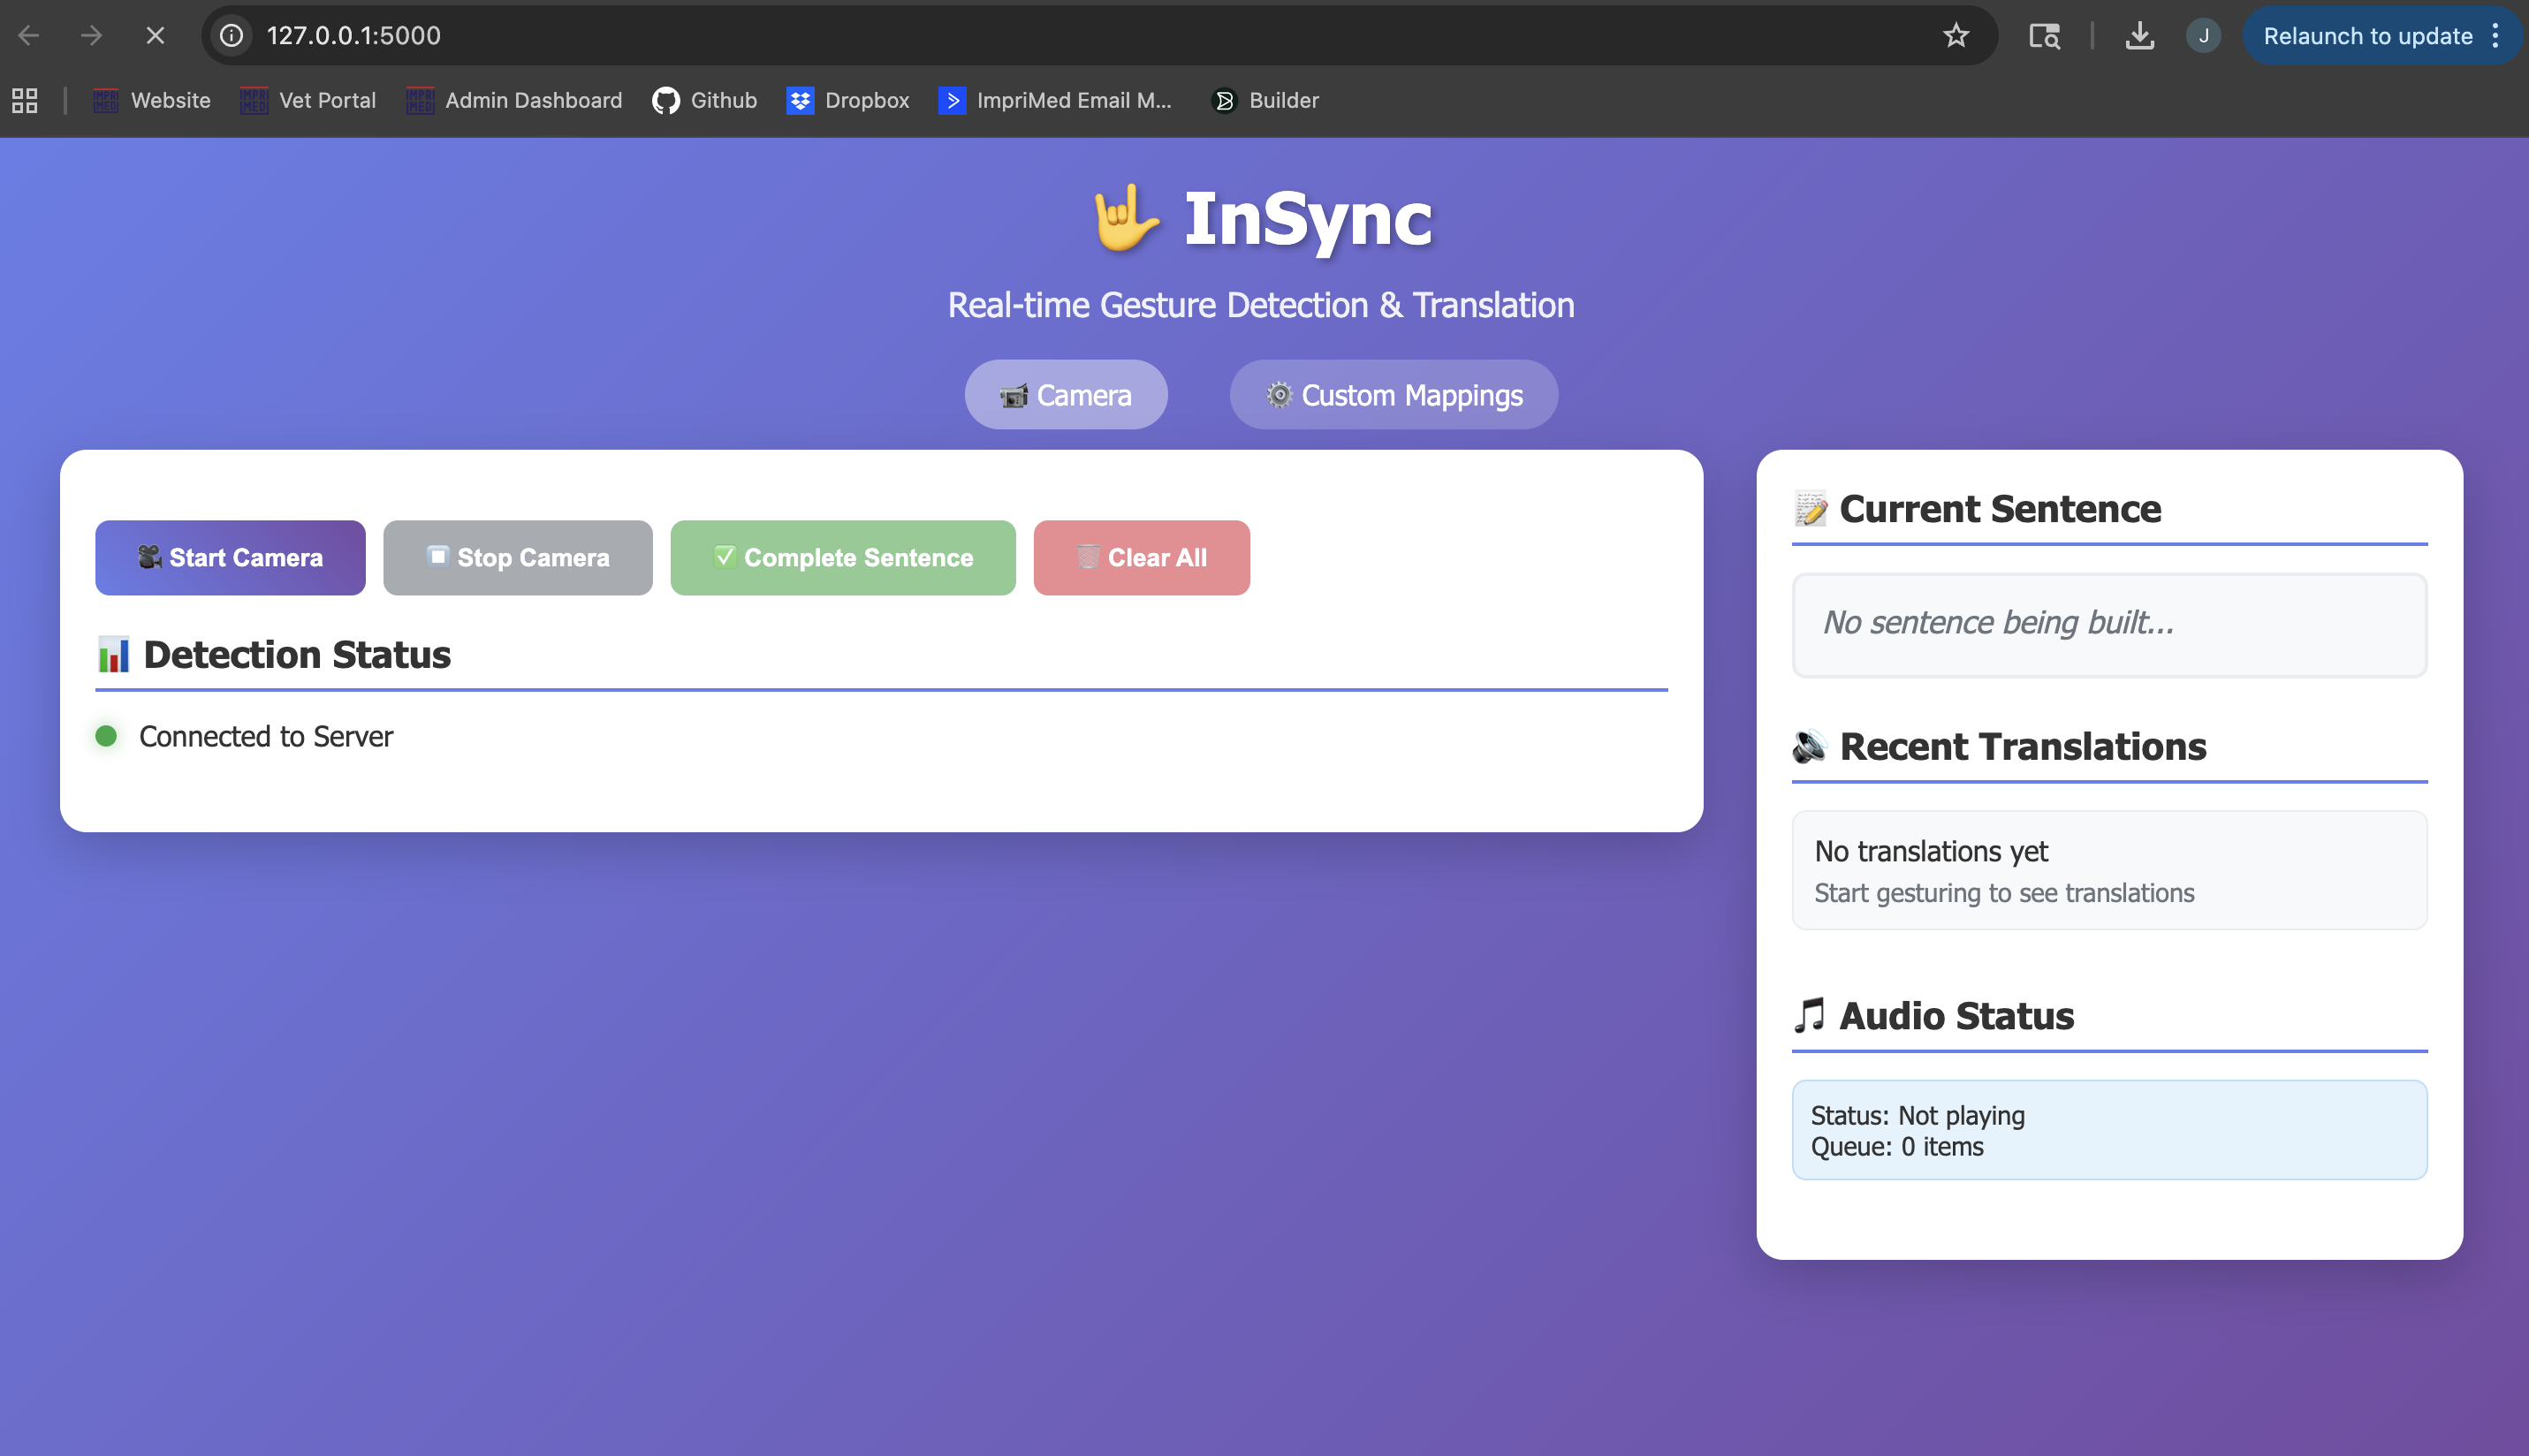
Task: Open the Dropbox bookmark
Action: point(848,100)
